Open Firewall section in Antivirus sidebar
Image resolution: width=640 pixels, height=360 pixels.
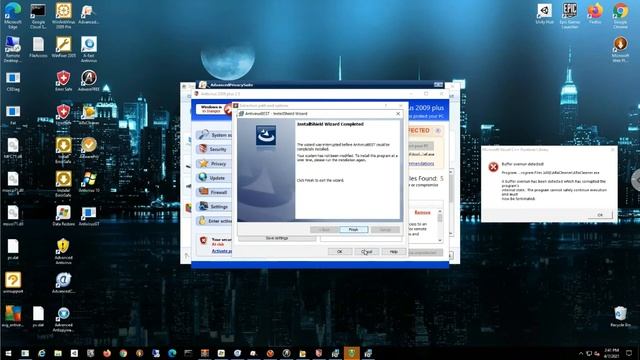click(x=215, y=192)
